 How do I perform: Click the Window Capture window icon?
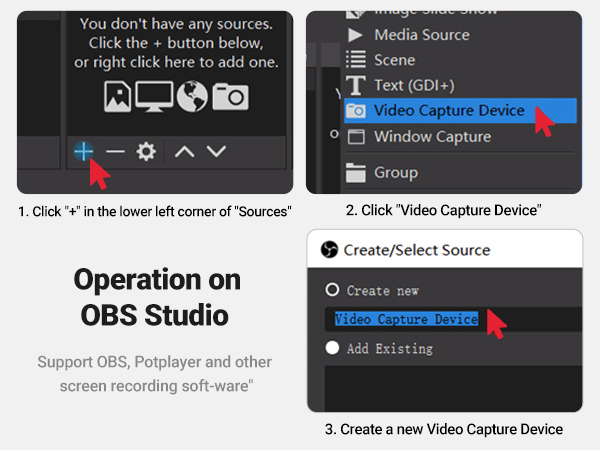pos(356,137)
